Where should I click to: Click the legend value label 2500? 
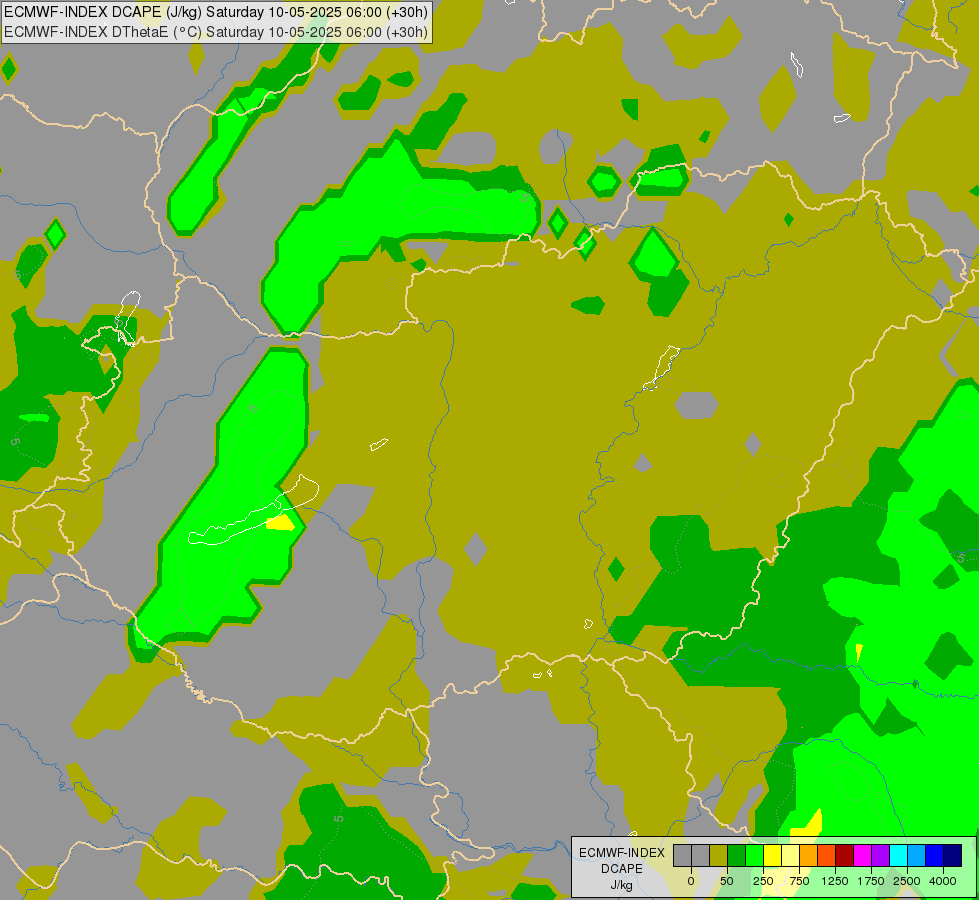point(907,881)
